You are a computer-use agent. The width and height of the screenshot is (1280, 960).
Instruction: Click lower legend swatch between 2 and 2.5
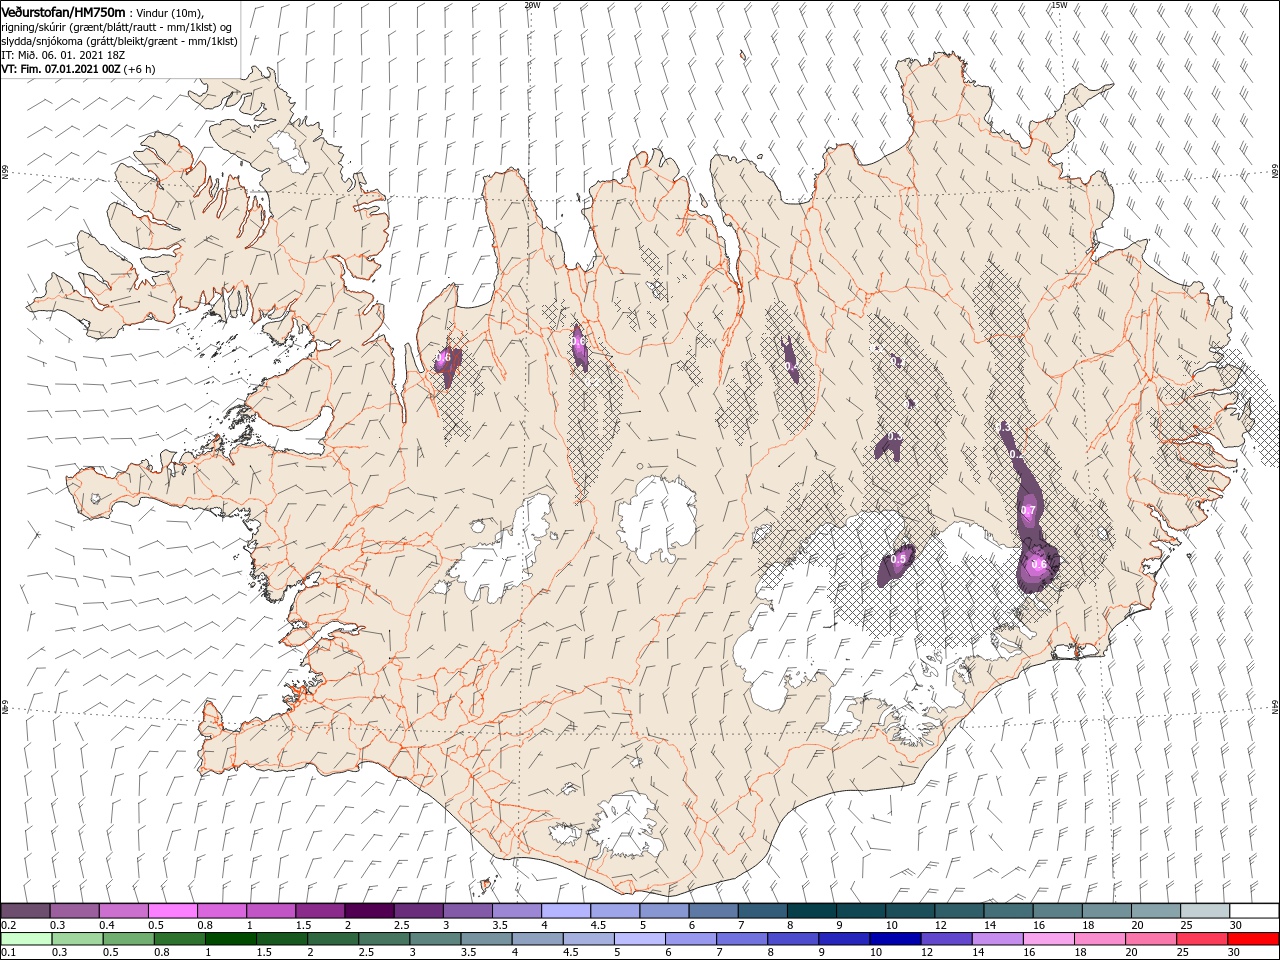pos(333,939)
